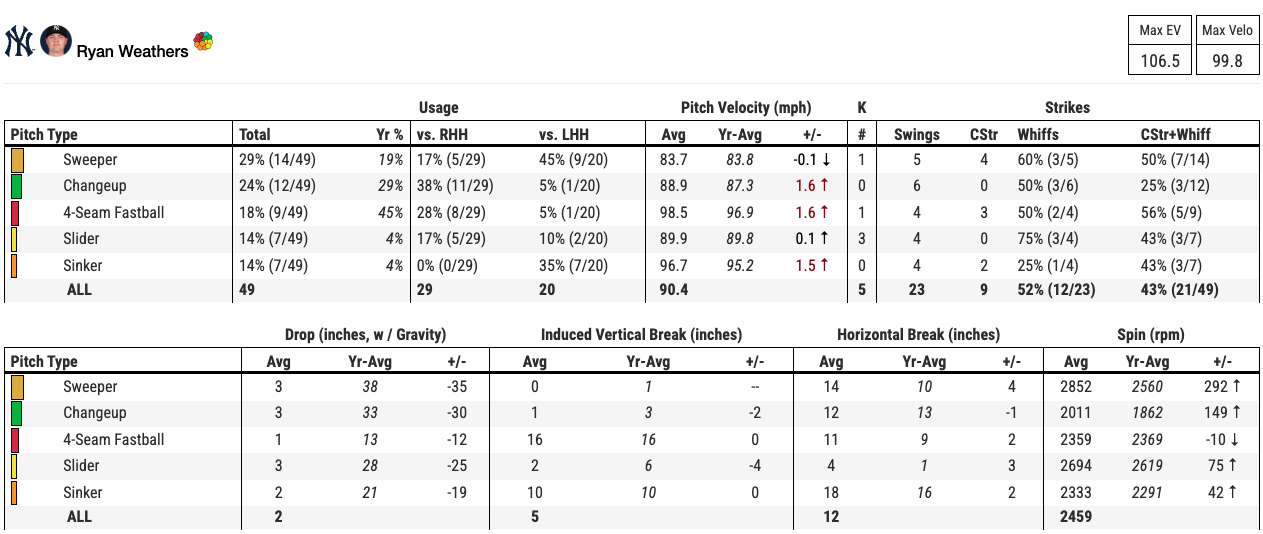Click the yellow Slider swatch in the top table
1263x534 pixels.
(14, 239)
